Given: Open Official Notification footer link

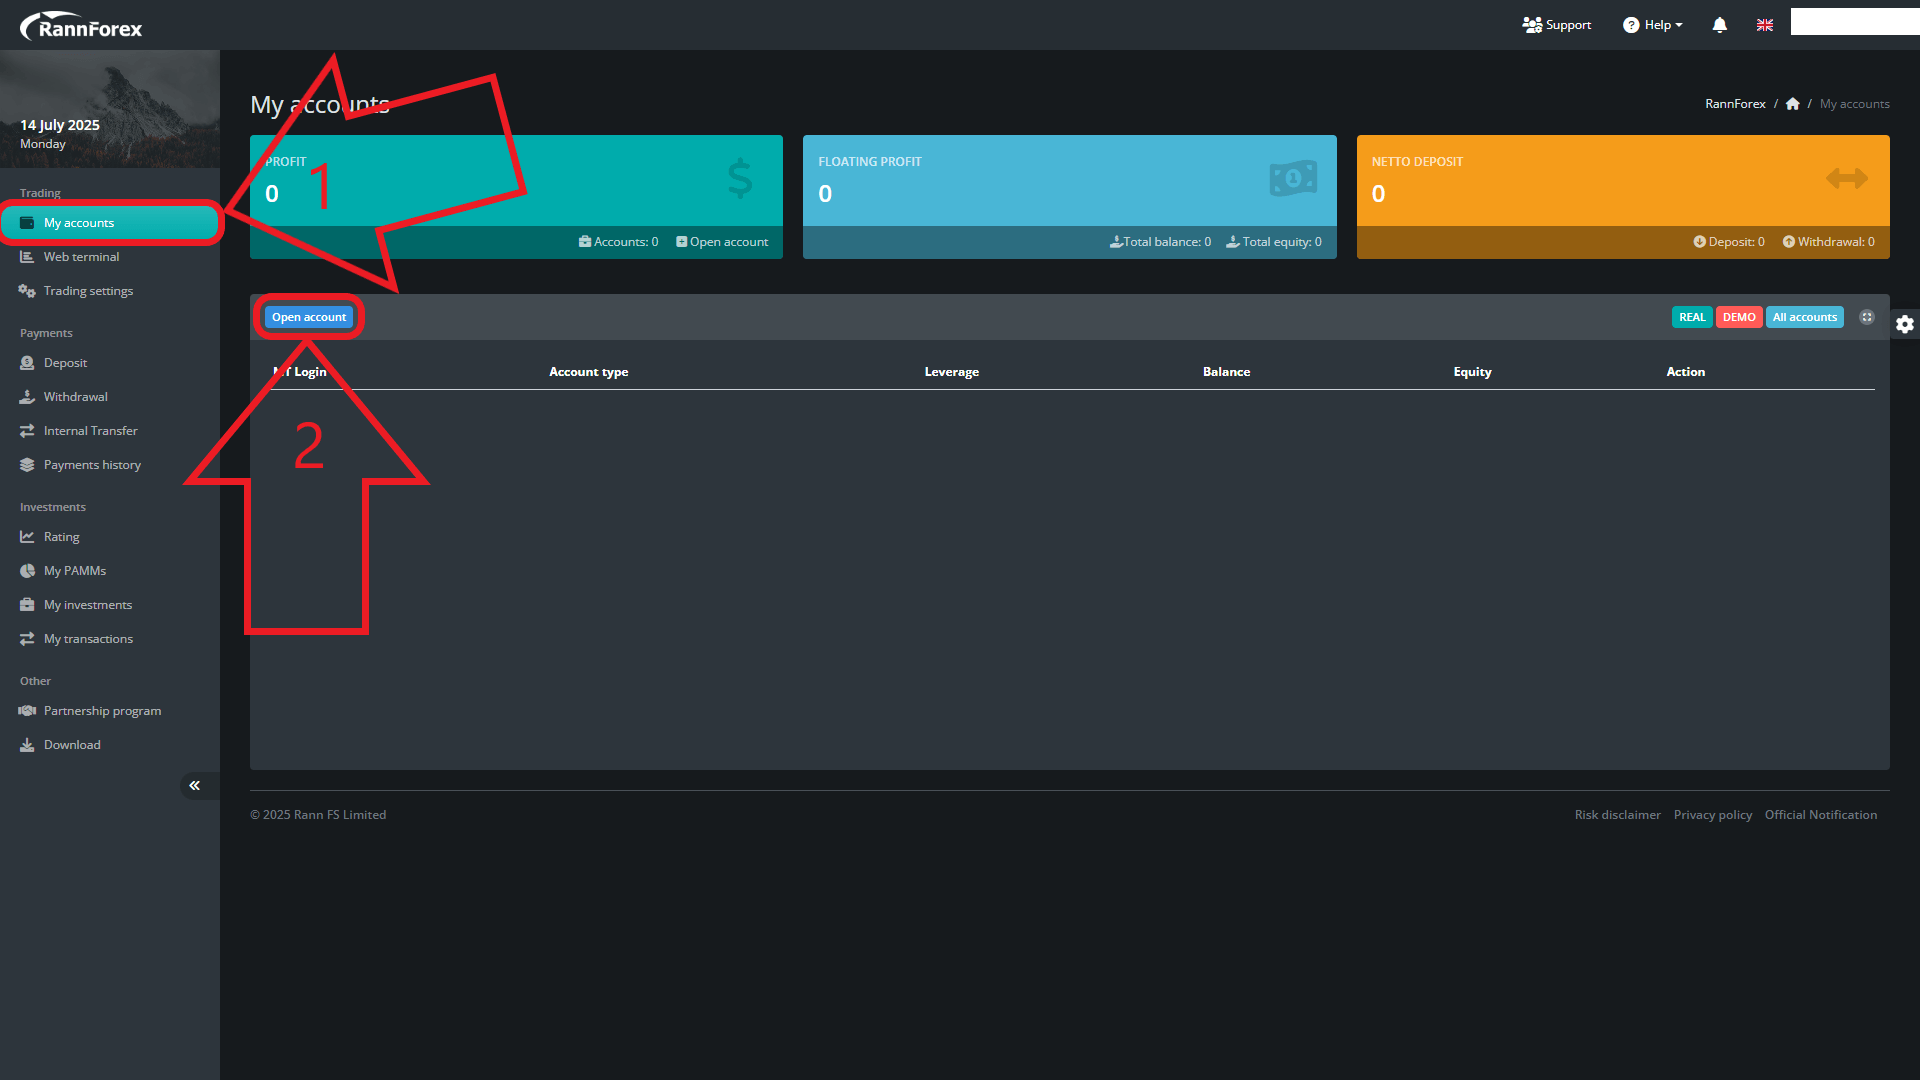Looking at the screenshot, I should 1821,815.
